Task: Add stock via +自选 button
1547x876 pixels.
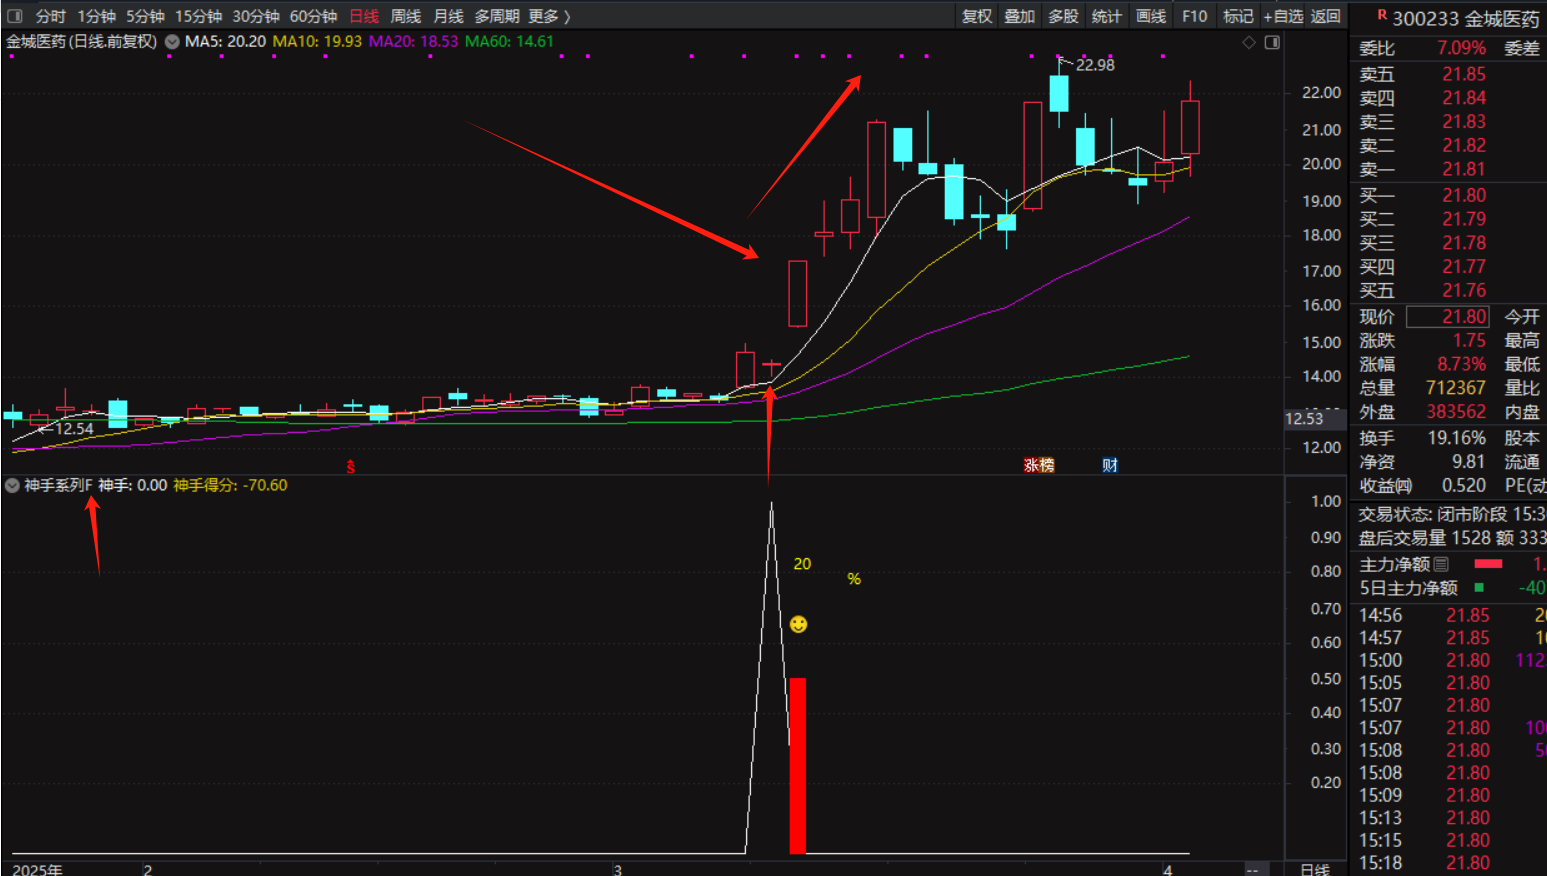Action: (x=1283, y=16)
